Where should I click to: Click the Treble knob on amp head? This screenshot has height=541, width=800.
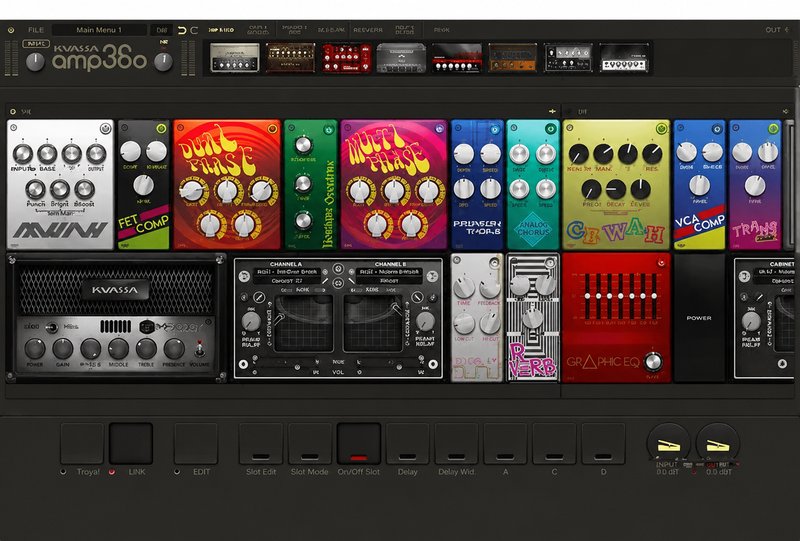click(146, 349)
